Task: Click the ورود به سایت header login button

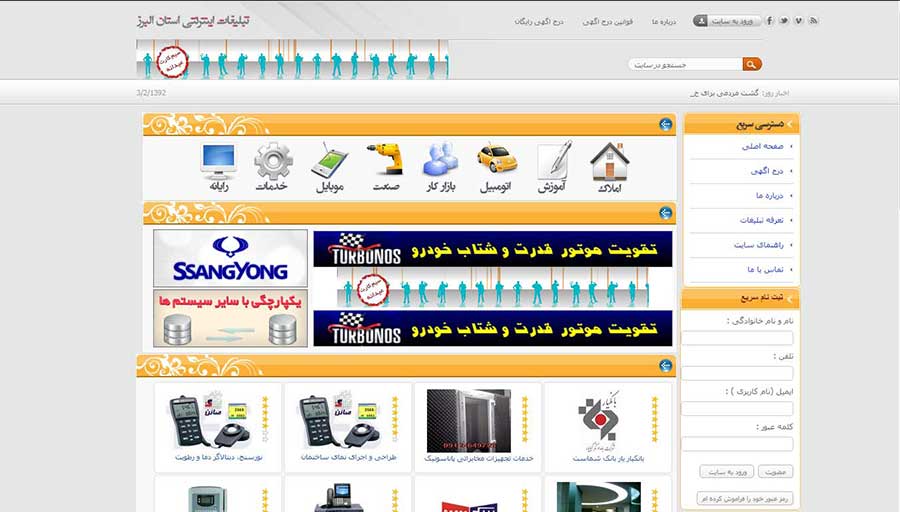Action: [728, 21]
